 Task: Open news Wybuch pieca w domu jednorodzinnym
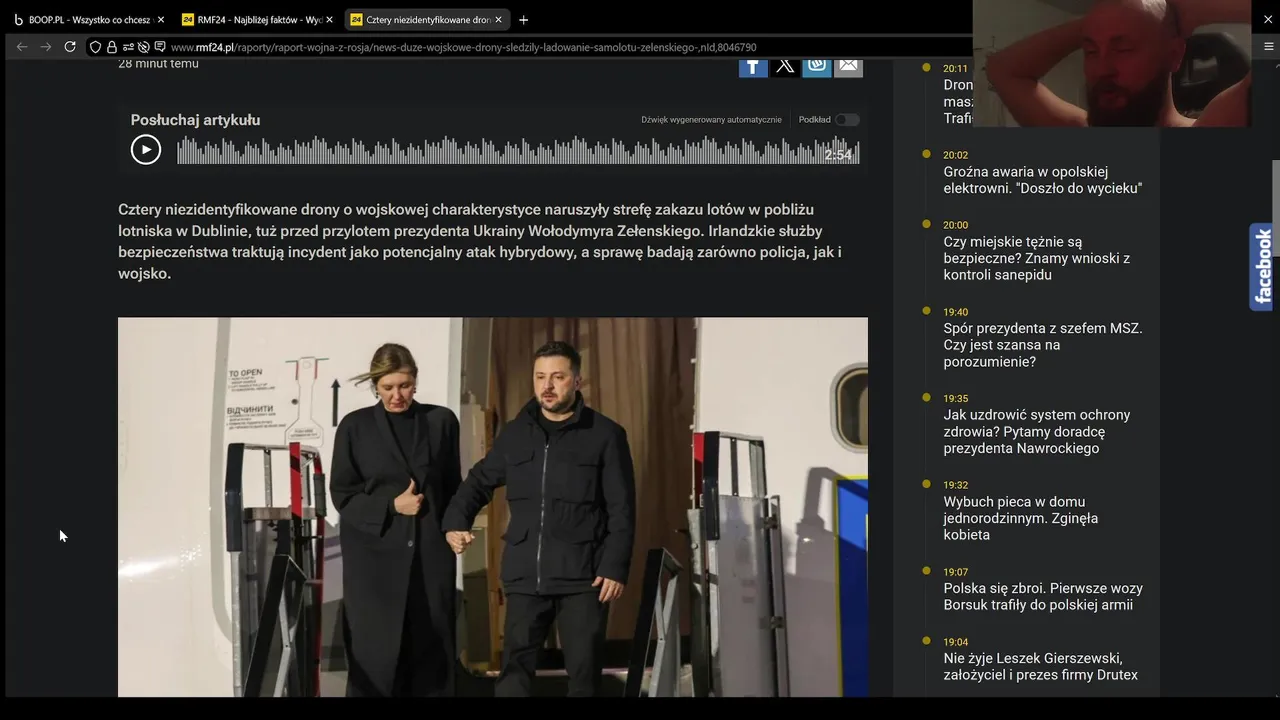(1021, 518)
